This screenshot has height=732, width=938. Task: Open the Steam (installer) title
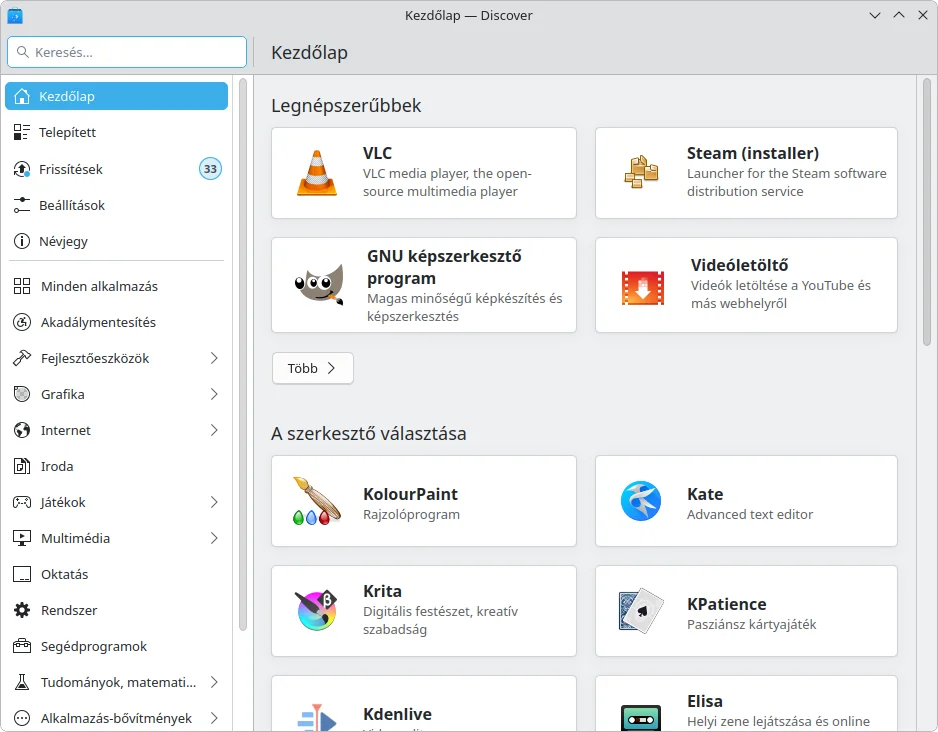click(753, 153)
